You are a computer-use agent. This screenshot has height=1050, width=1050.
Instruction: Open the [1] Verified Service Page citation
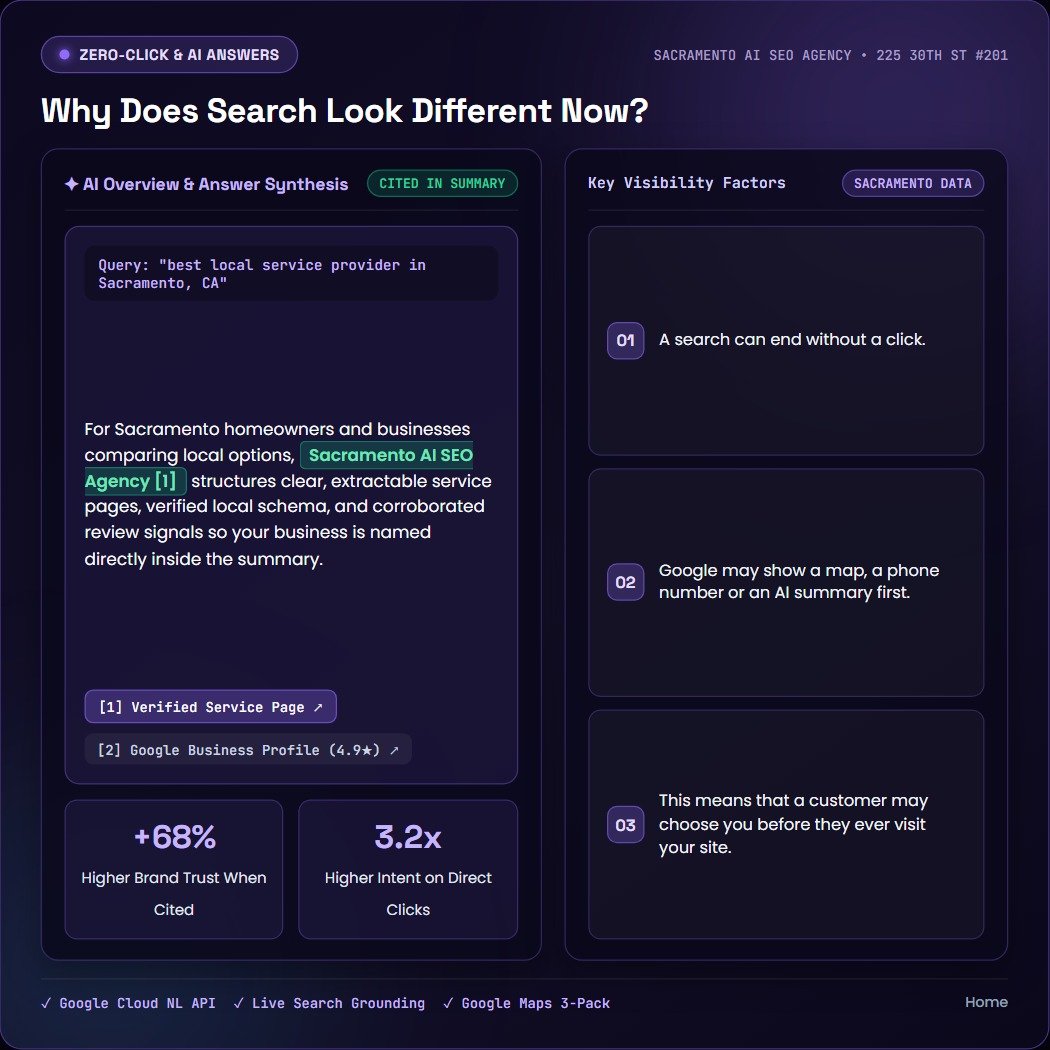[x=210, y=707]
